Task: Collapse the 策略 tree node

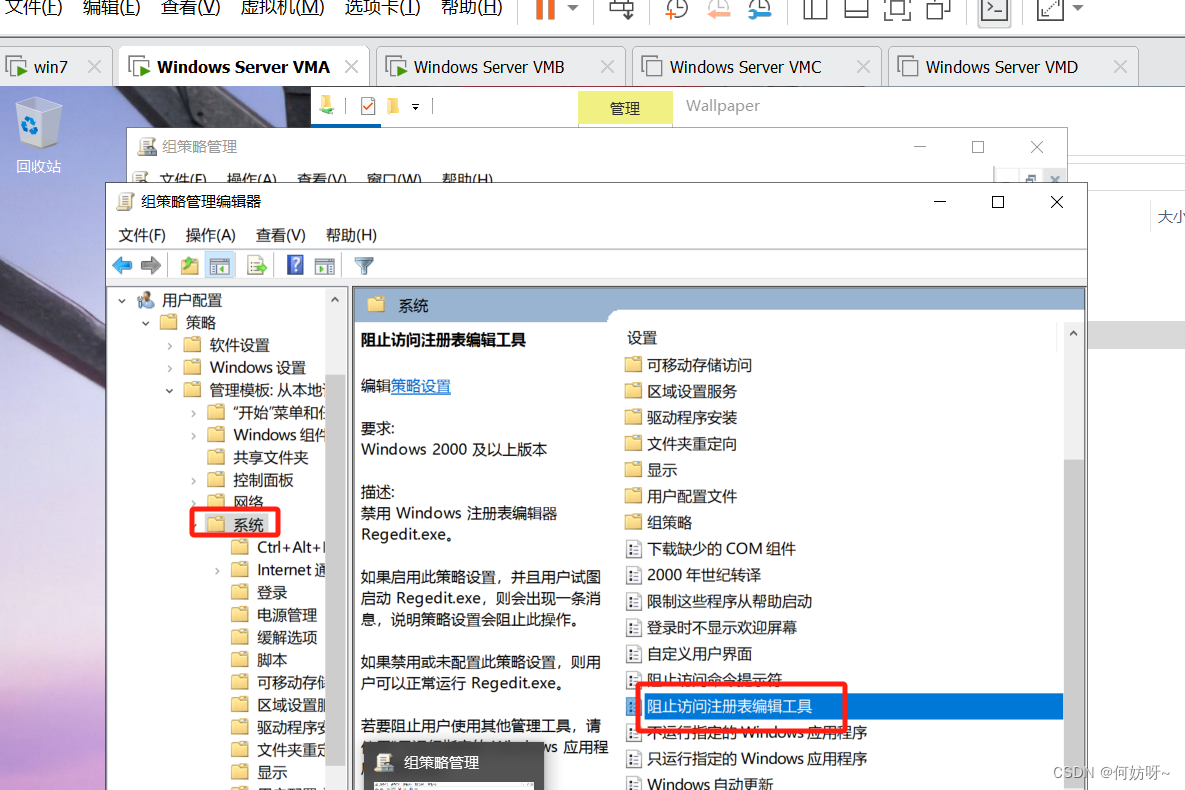Action: tap(146, 324)
